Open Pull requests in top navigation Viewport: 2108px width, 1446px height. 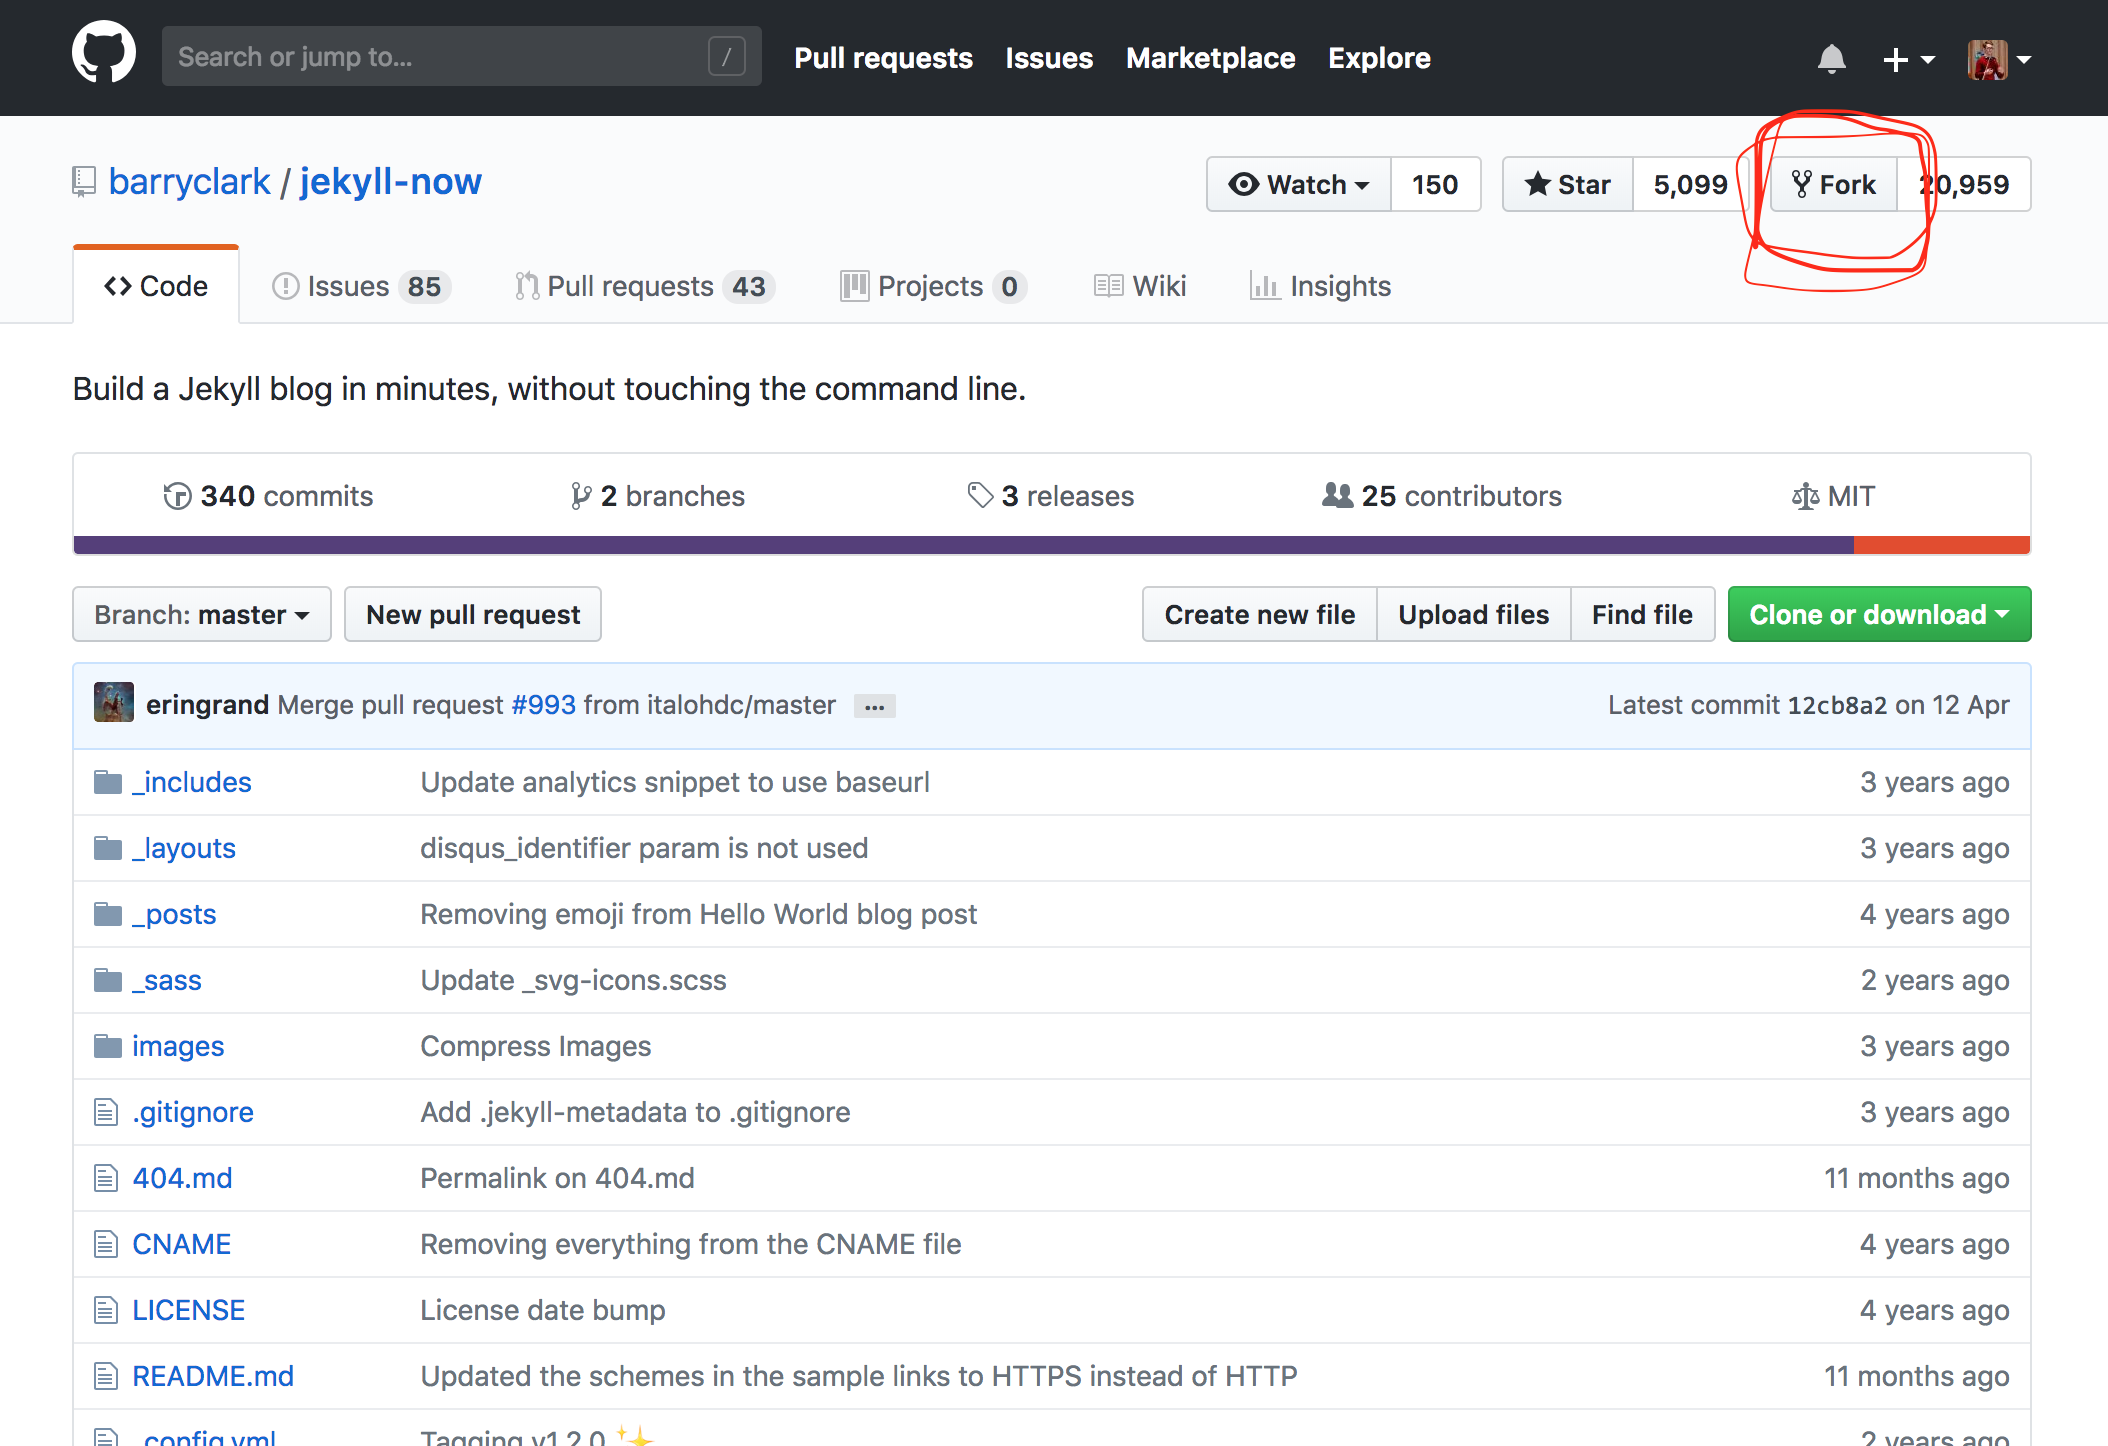(883, 58)
